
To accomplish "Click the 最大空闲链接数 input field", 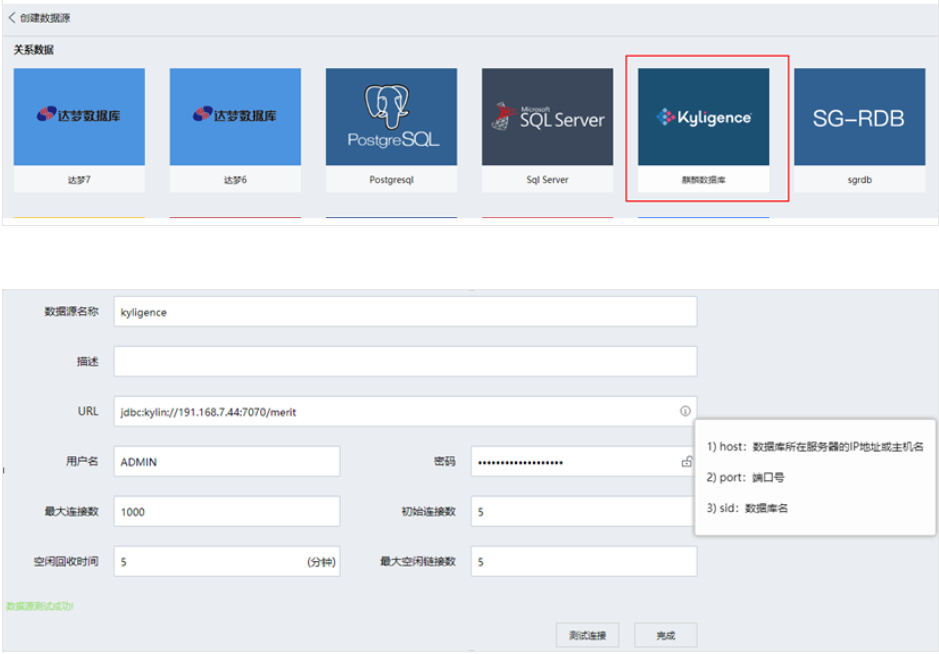I will (584, 561).
